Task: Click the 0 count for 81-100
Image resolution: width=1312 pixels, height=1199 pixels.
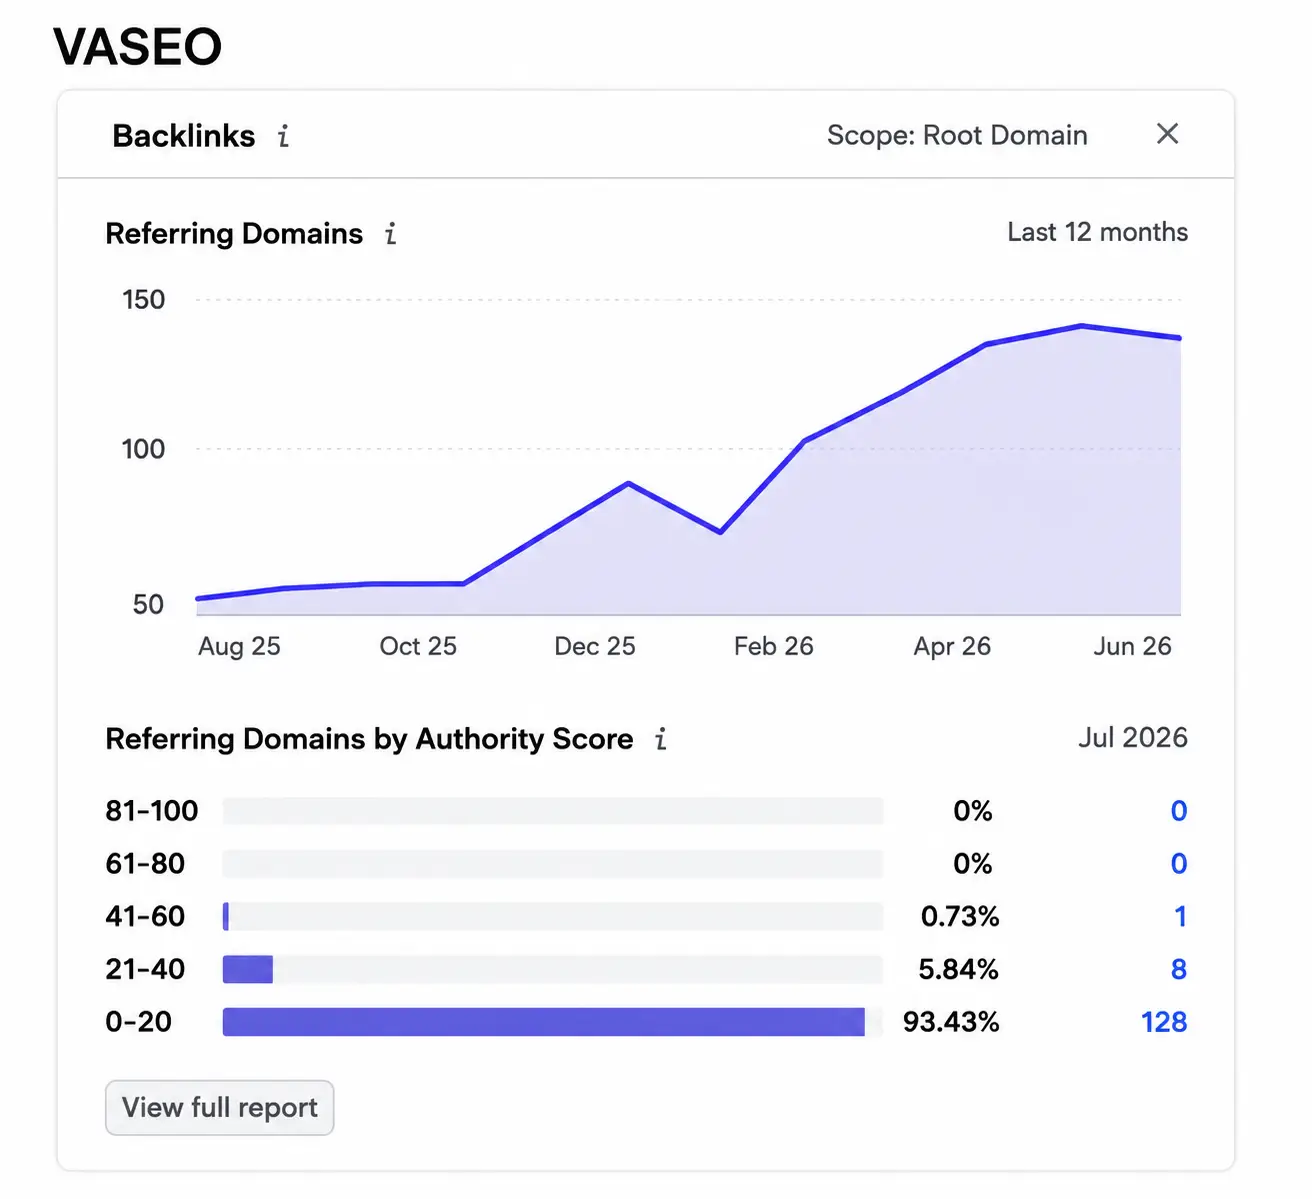Action: (x=1179, y=811)
